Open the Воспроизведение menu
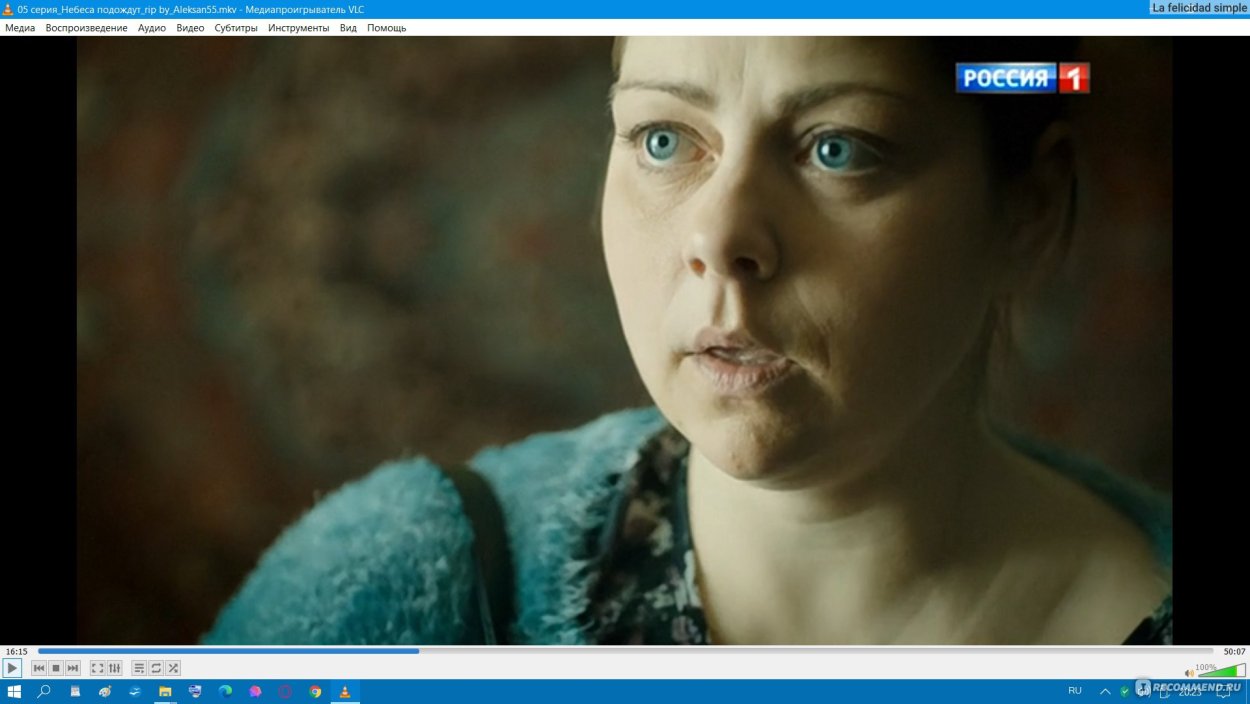This screenshot has height=704, width=1250. point(86,28)
